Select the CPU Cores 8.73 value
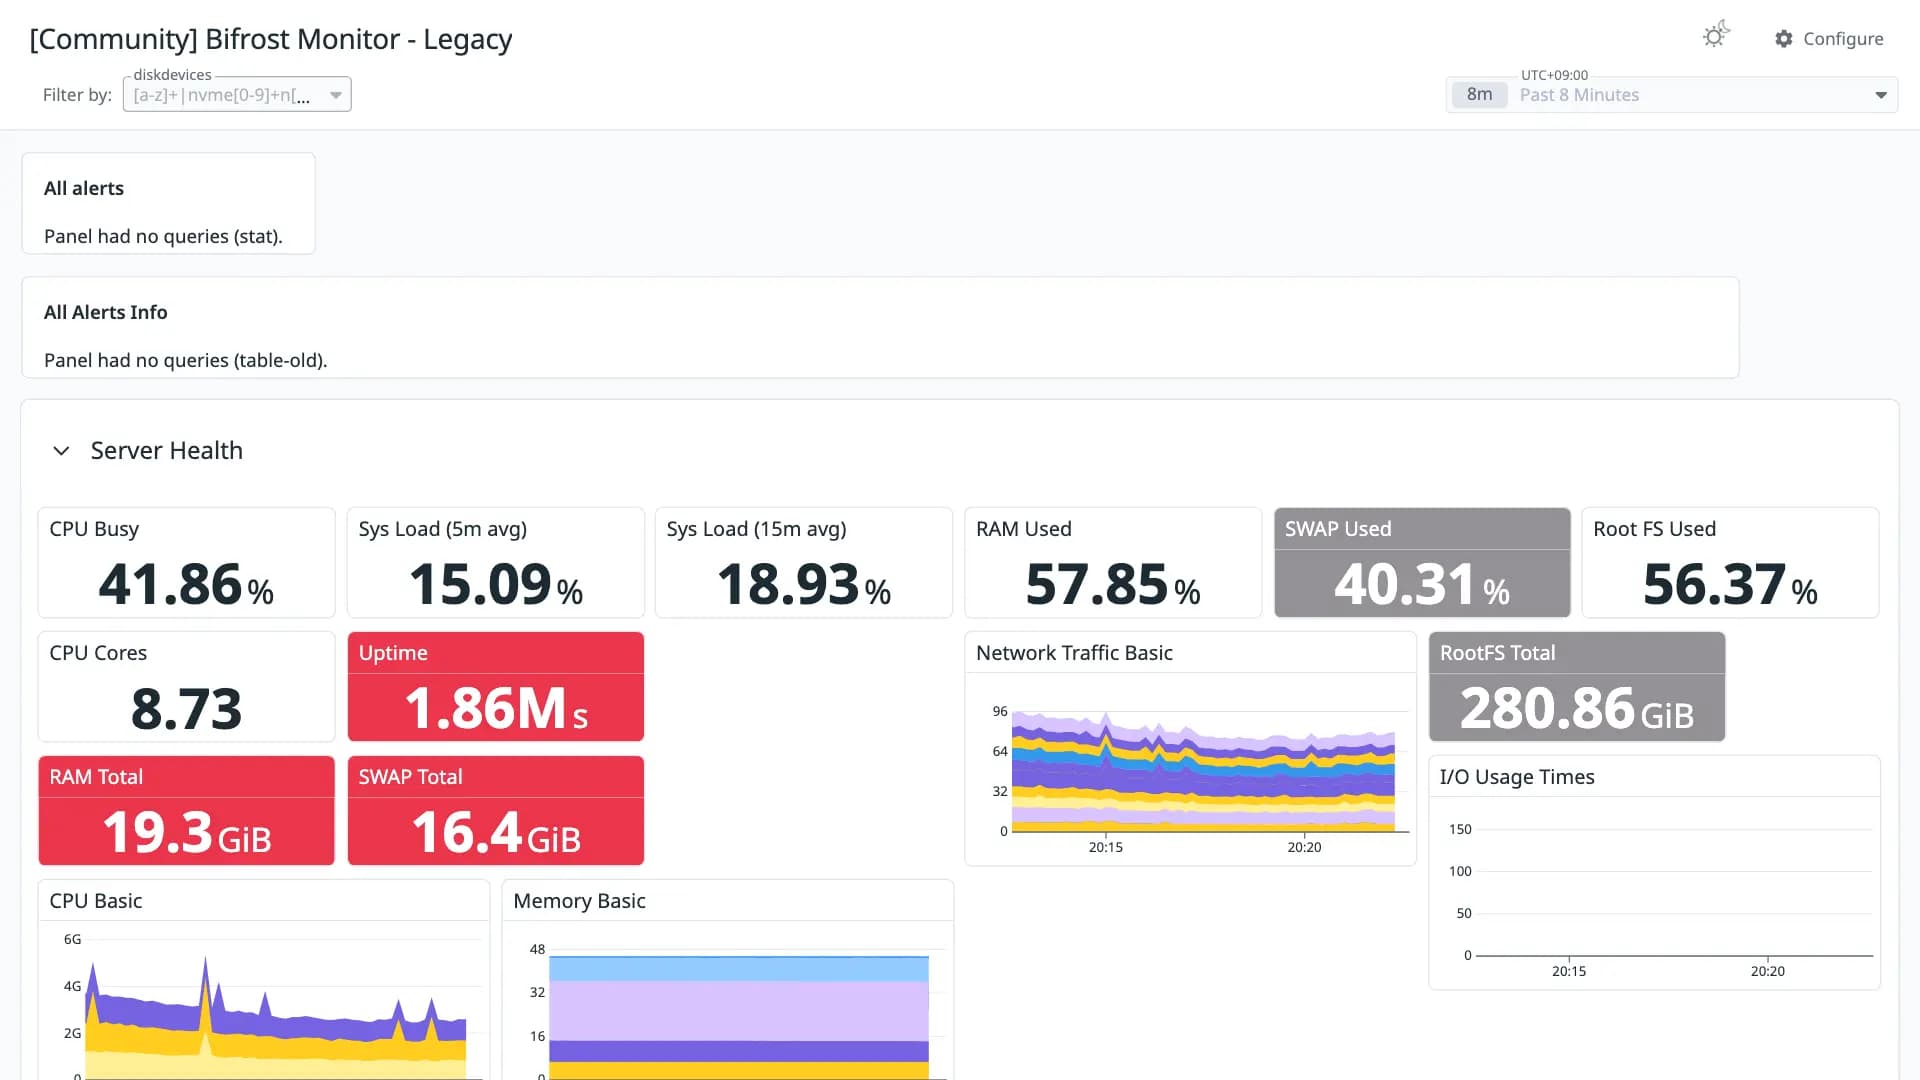Image resolution: width=1920 pixels, height=1080 pixels. [186, 709]
